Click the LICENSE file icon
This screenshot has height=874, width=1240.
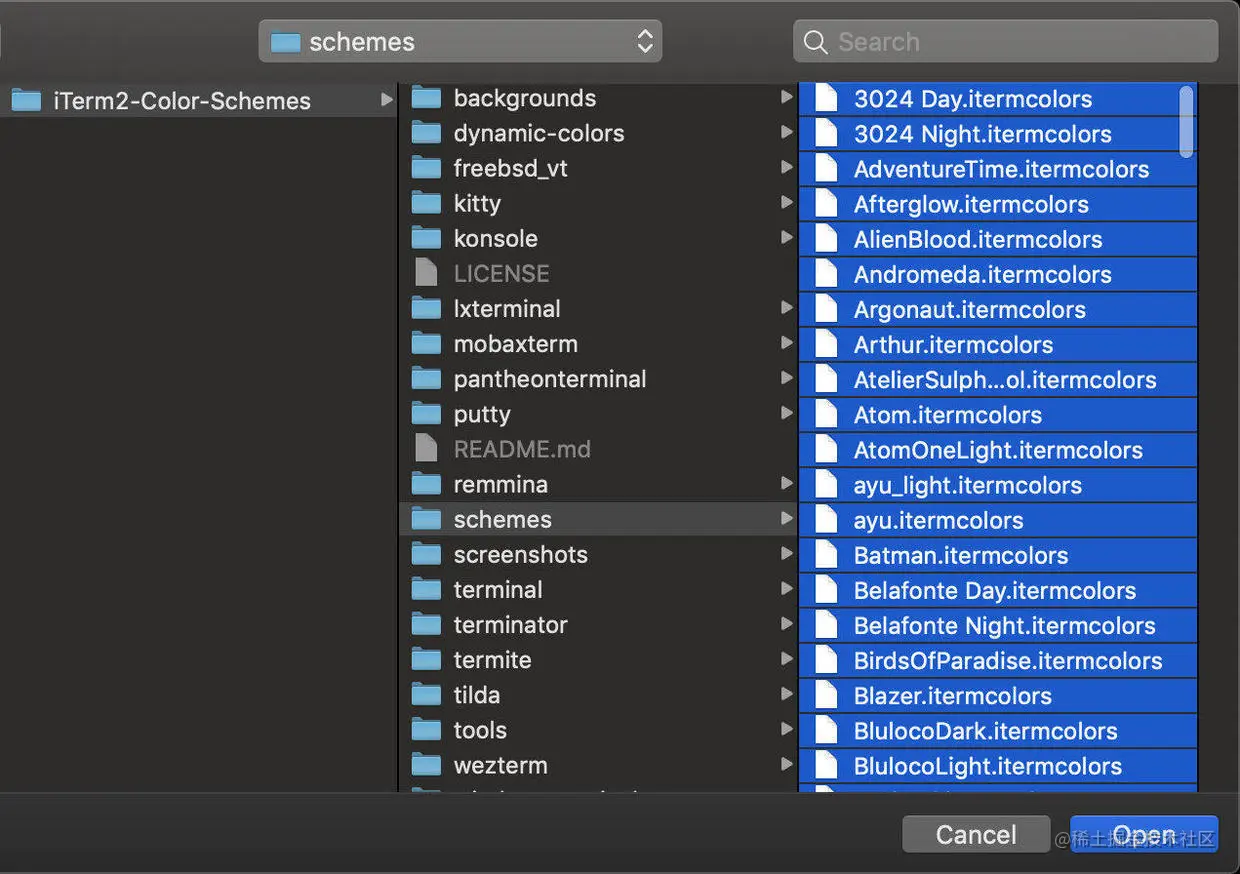(427, 273)
